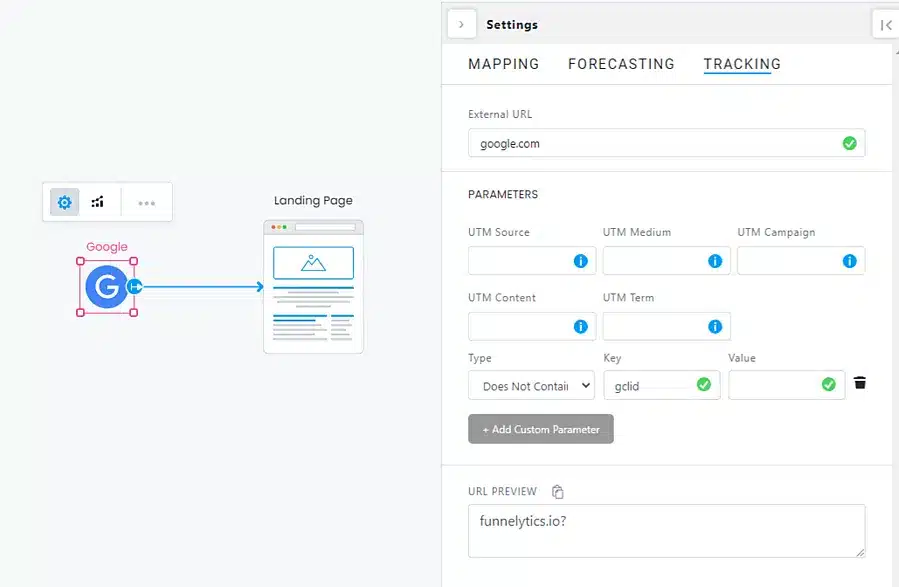This screenshot has height=587, width=899.
Task: Open the Type dropdown showing Does Not Contain
Action: 531,386
